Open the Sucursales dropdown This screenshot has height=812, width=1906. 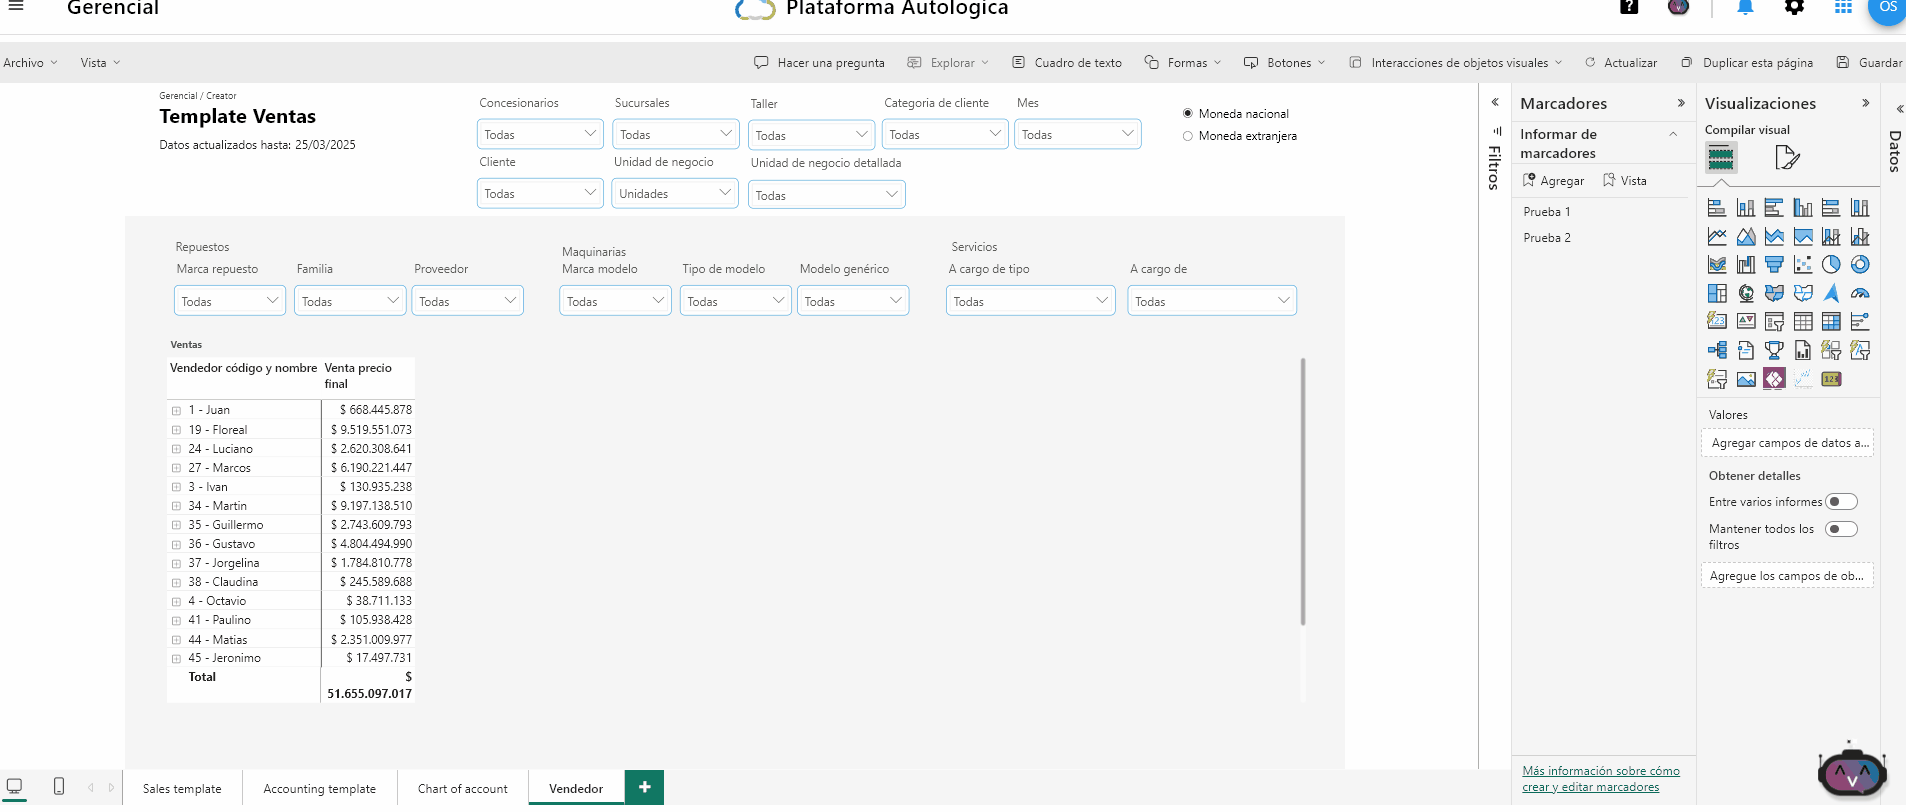tap(675, 134)
